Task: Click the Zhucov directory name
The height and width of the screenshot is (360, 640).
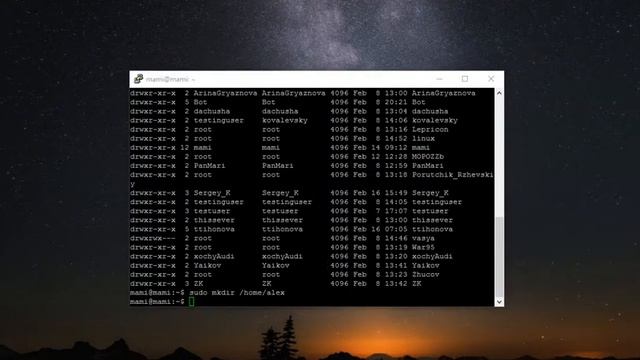Action: coord(425,274)
